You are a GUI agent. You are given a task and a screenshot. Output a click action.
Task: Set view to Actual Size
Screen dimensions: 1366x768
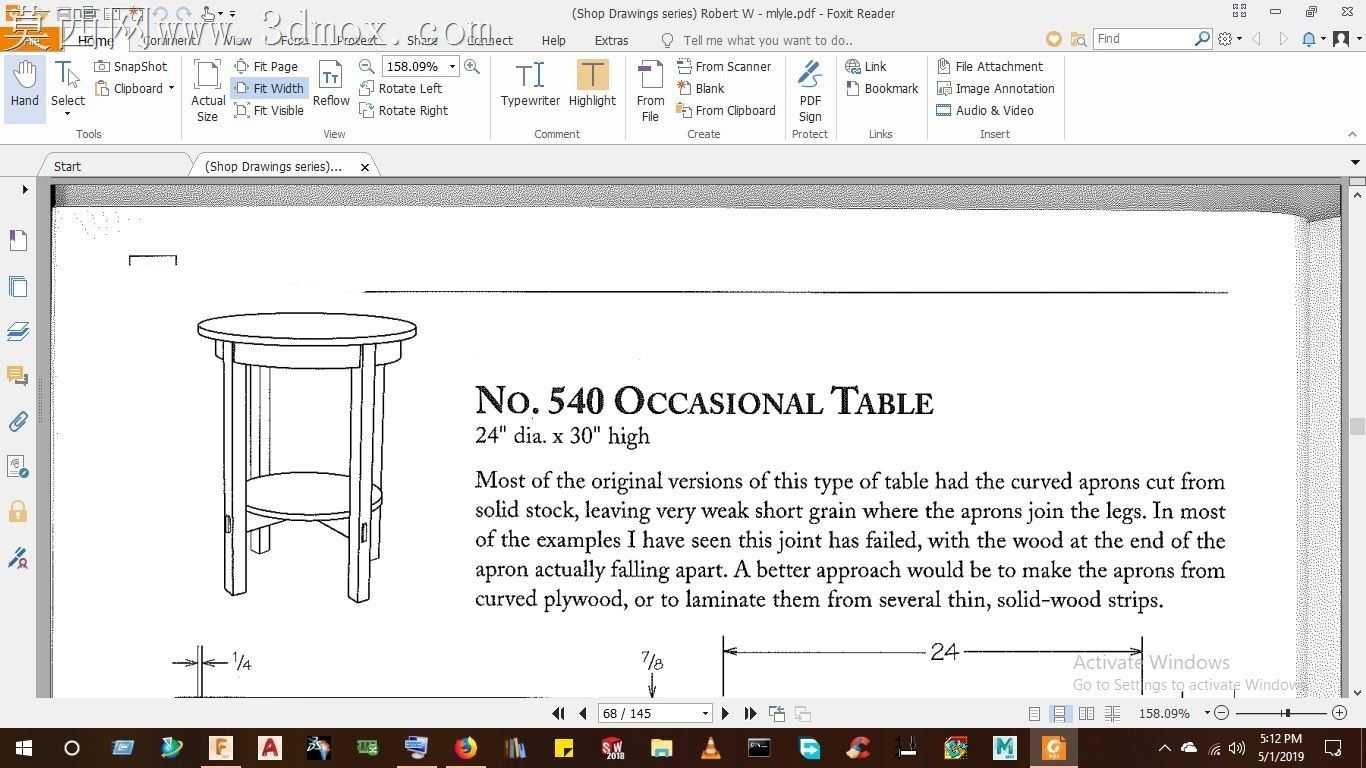(x=207, y=90)
